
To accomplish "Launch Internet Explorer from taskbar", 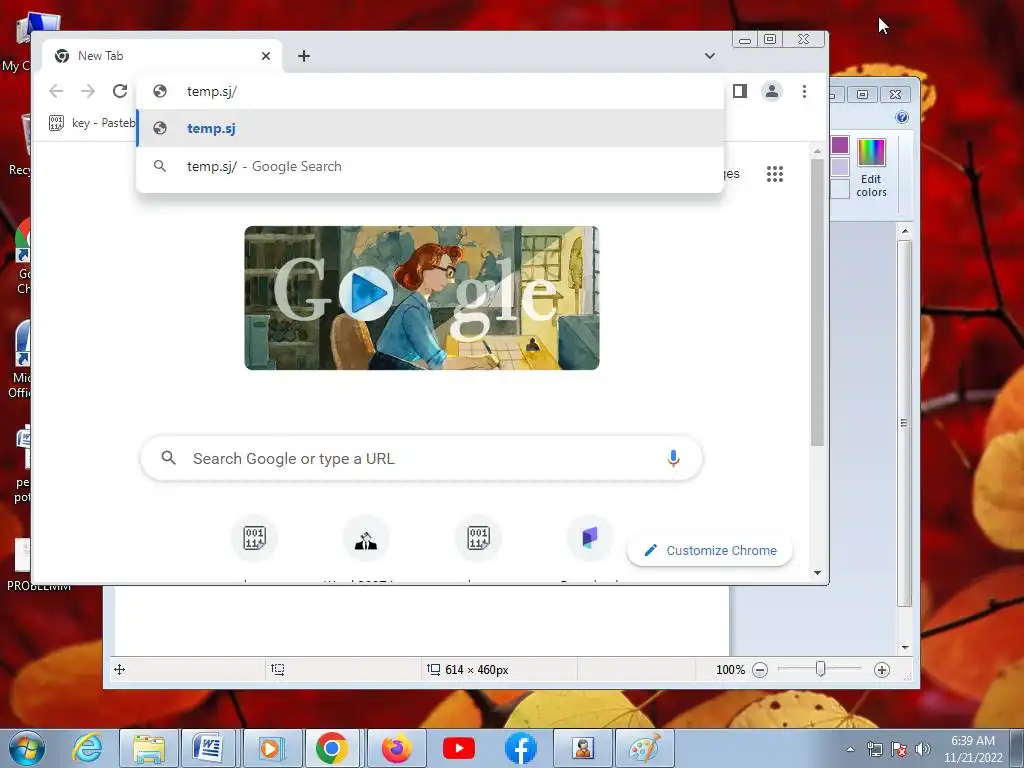I will pyautogui.click(x=87, y=748).
